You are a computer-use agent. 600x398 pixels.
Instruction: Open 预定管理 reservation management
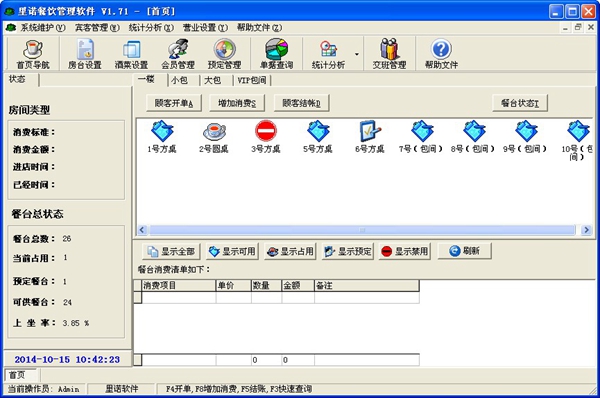pyautogui.click(x=225, y=54)
